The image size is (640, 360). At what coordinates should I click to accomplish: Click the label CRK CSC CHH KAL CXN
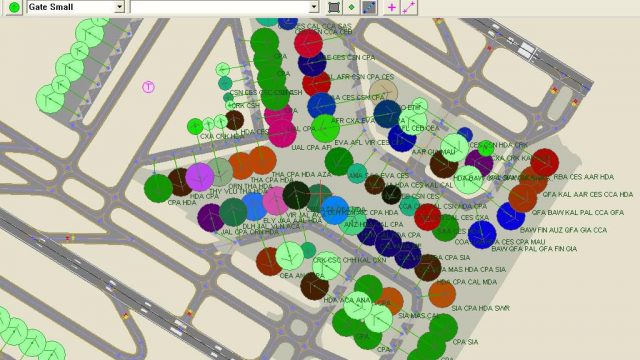point(349,260)
